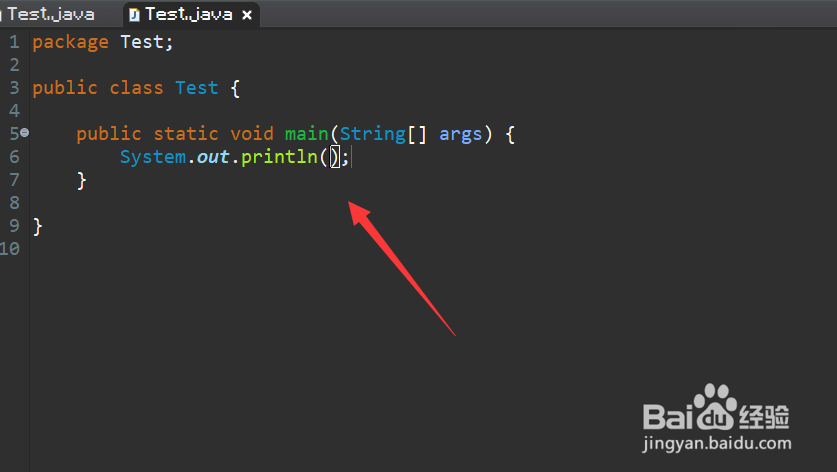837x472 pixels.
Task: Click the main method name
Action: pos(306,133)
